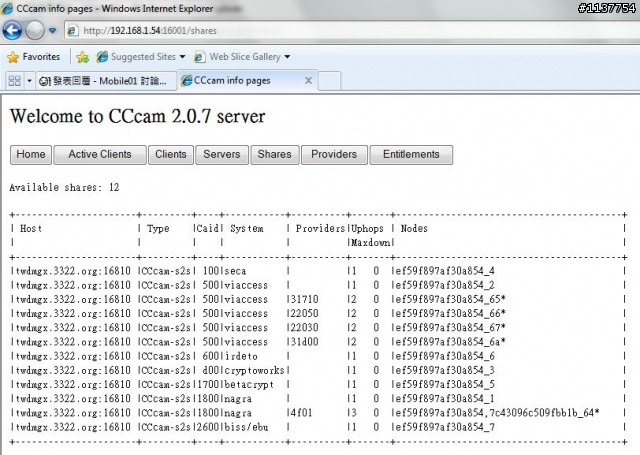Viewport: 640px width, 455px height.
Task: Click the Add to Favorites Bar star icon
Action: (82, 57)
